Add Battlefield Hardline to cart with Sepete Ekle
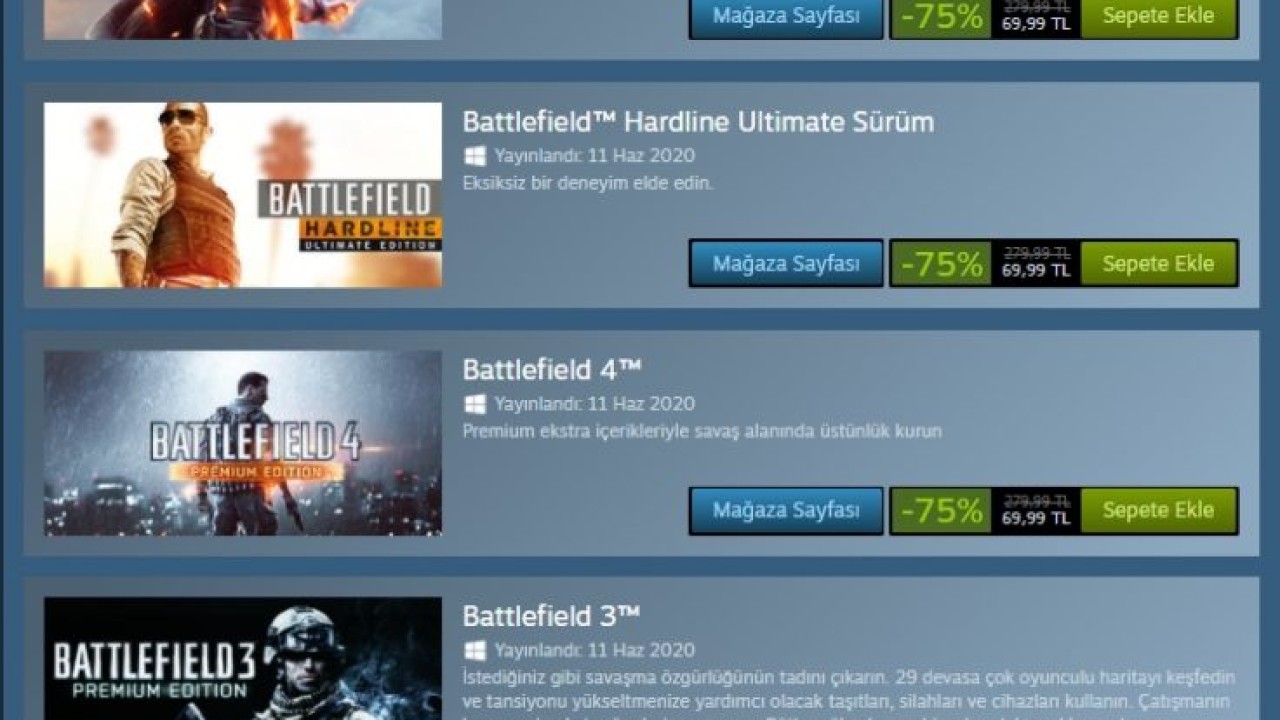 click(1158, 263)
